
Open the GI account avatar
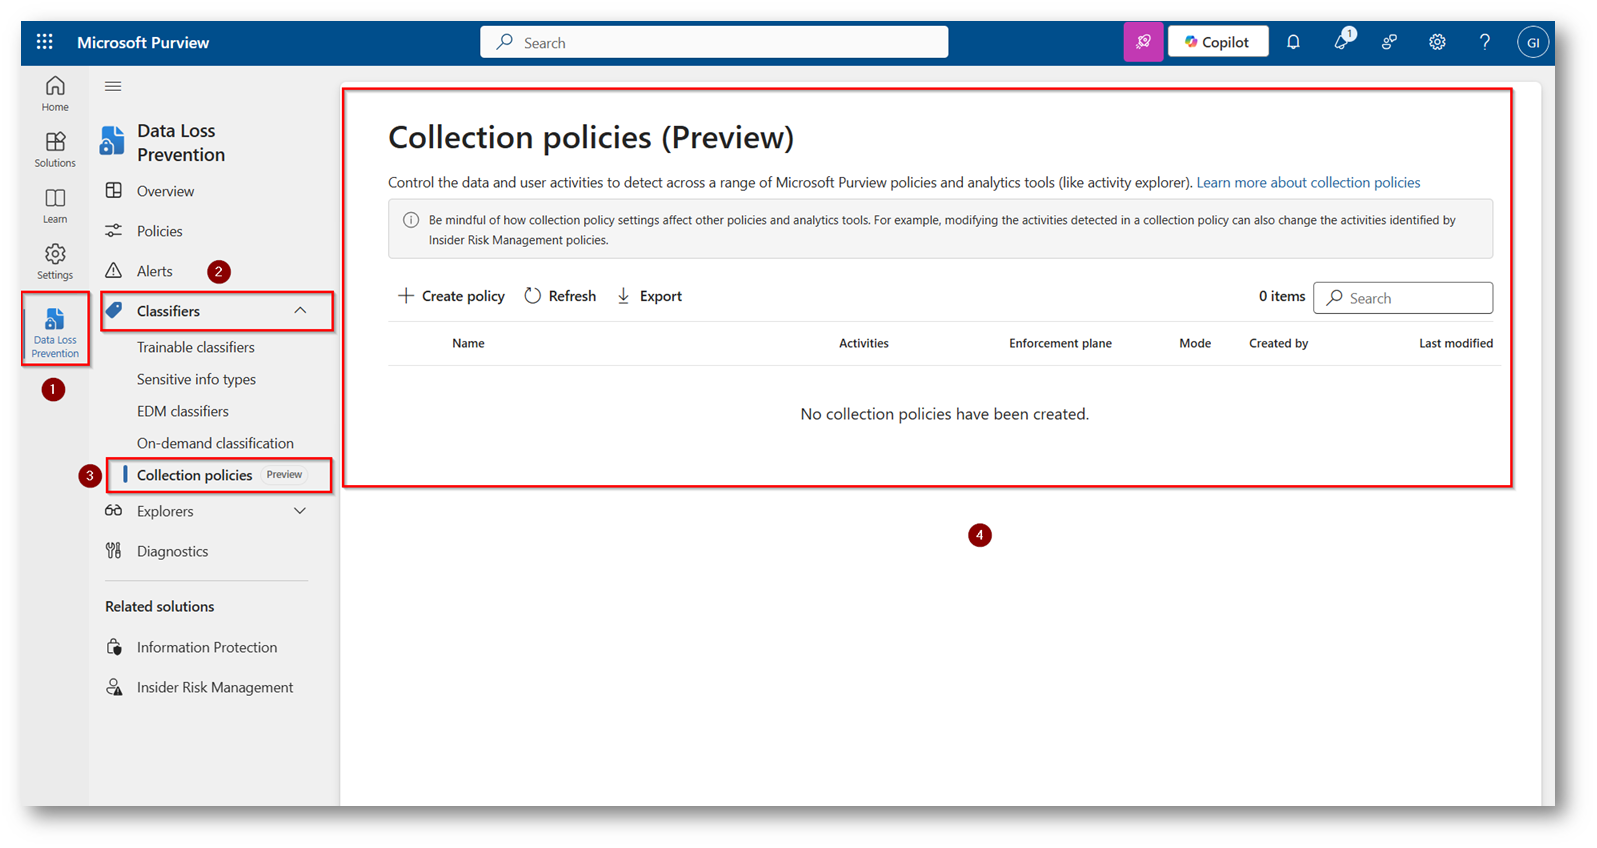[1533, 42]
